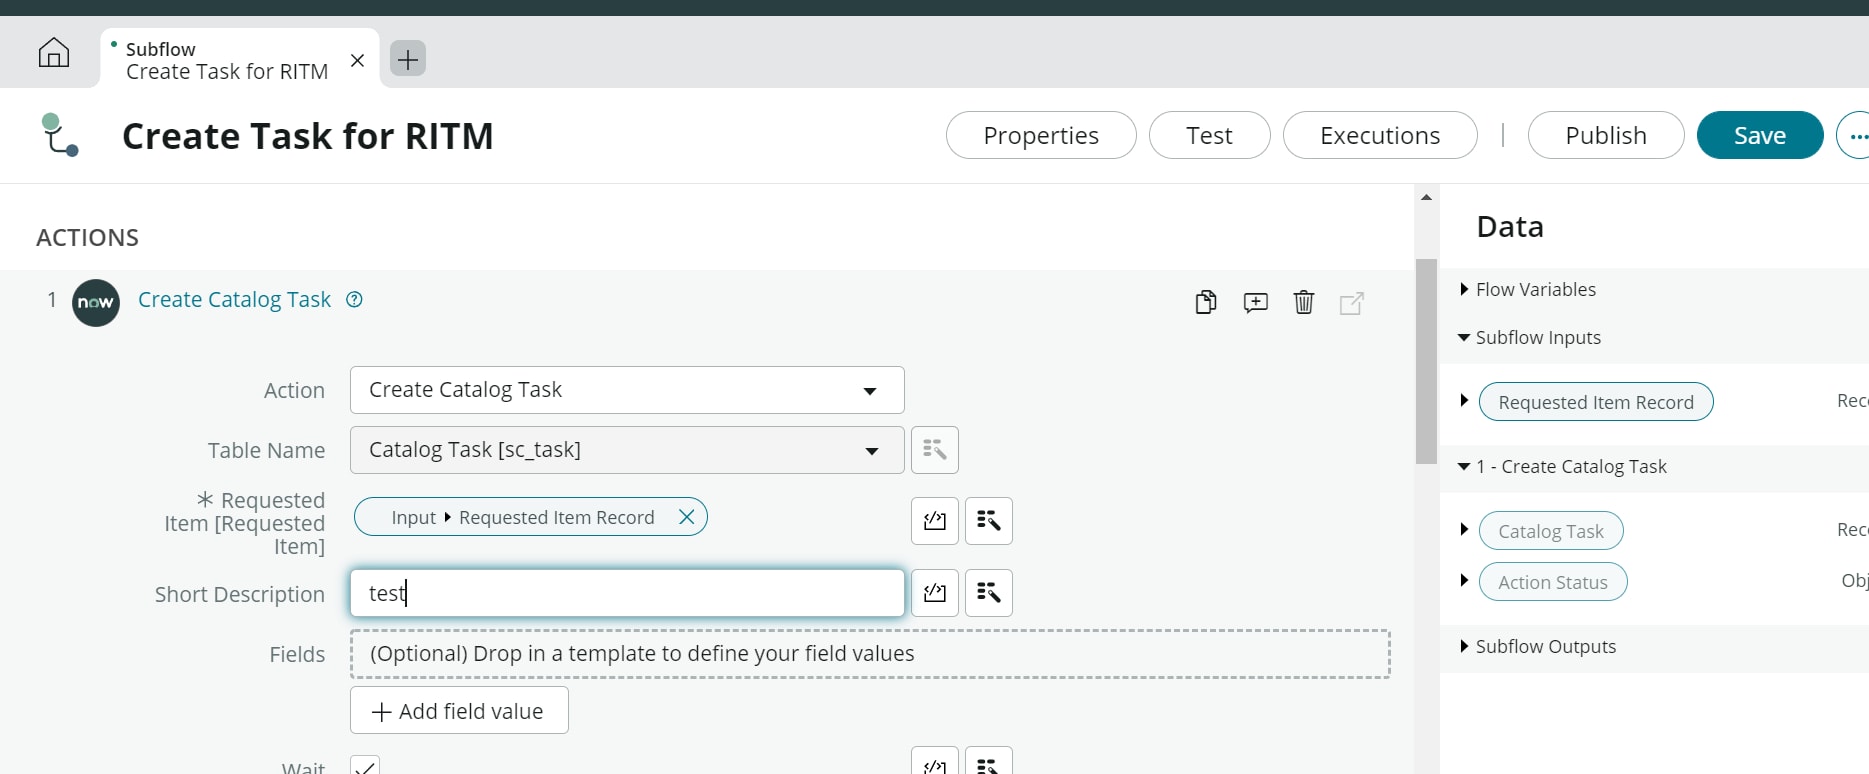Switch to the Create Task for RITM tab

[x=226, y=60]
